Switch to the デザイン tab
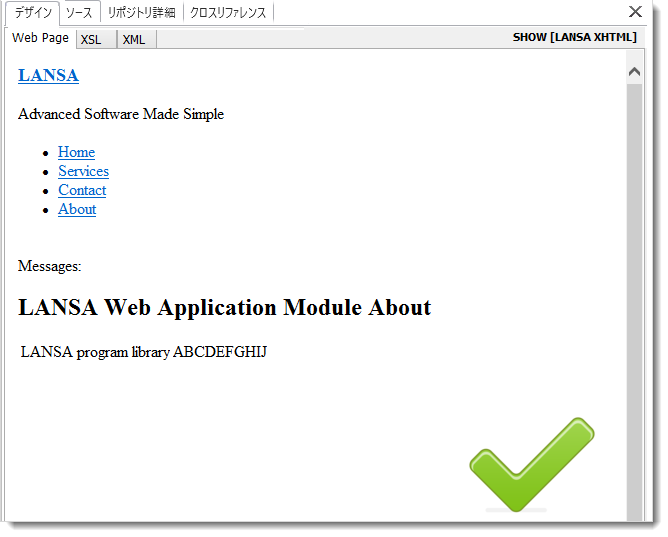 32,13
